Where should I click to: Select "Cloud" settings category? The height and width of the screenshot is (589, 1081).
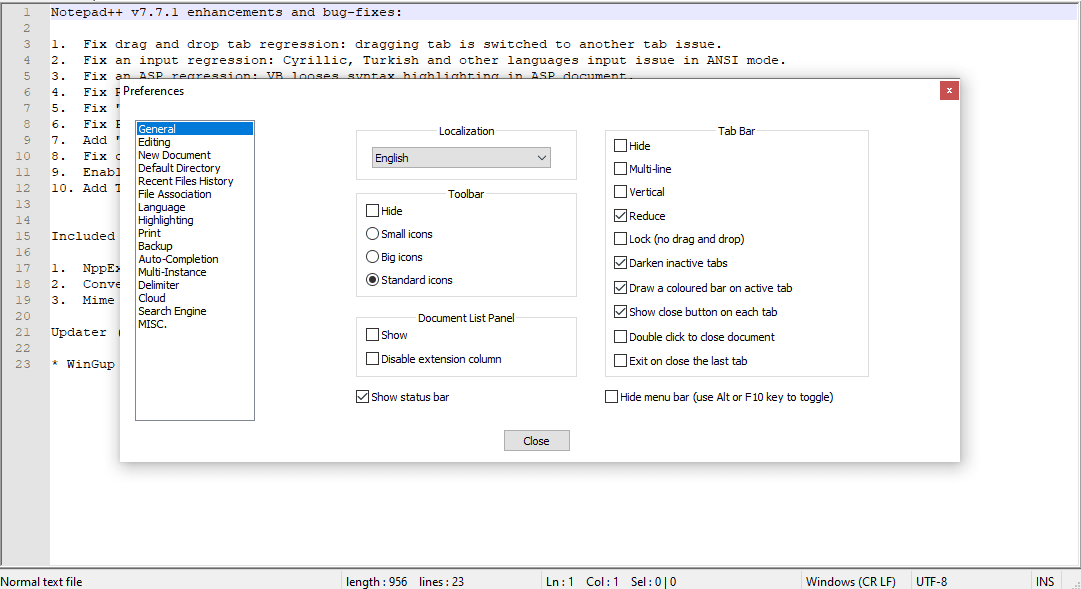[x=151, y=297]
